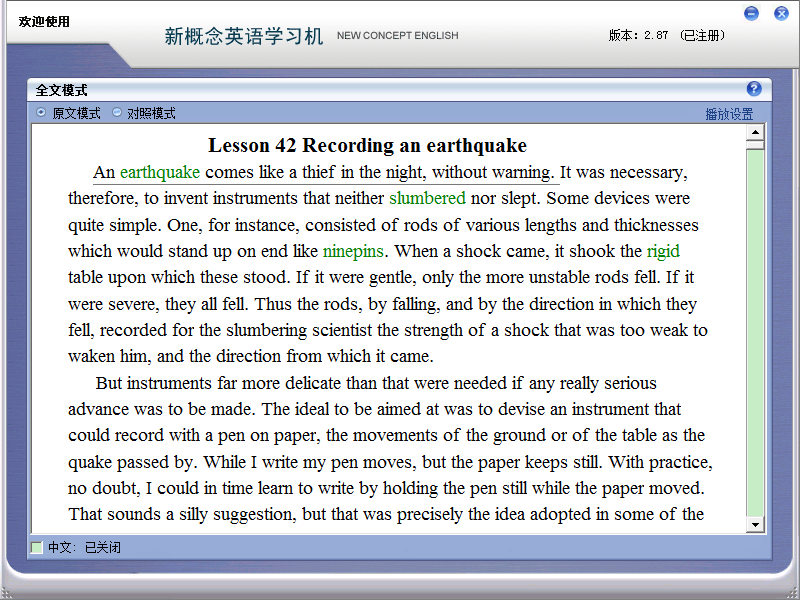The image size is (800, 600).
Task: Click the title "Lesson 42 Recording an earthquake"
Action: [x=367, y=145]
